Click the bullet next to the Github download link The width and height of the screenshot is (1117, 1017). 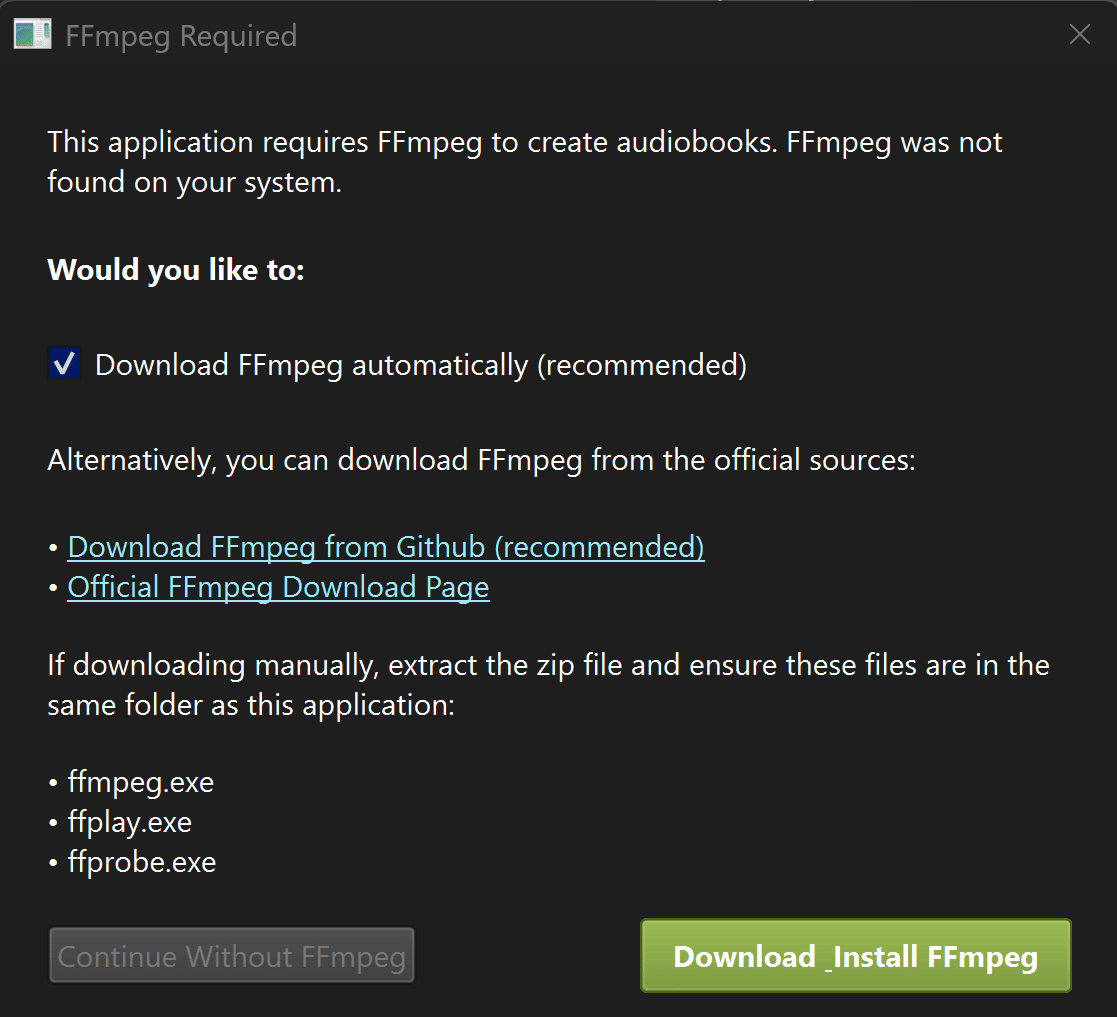tap(52, 547)
